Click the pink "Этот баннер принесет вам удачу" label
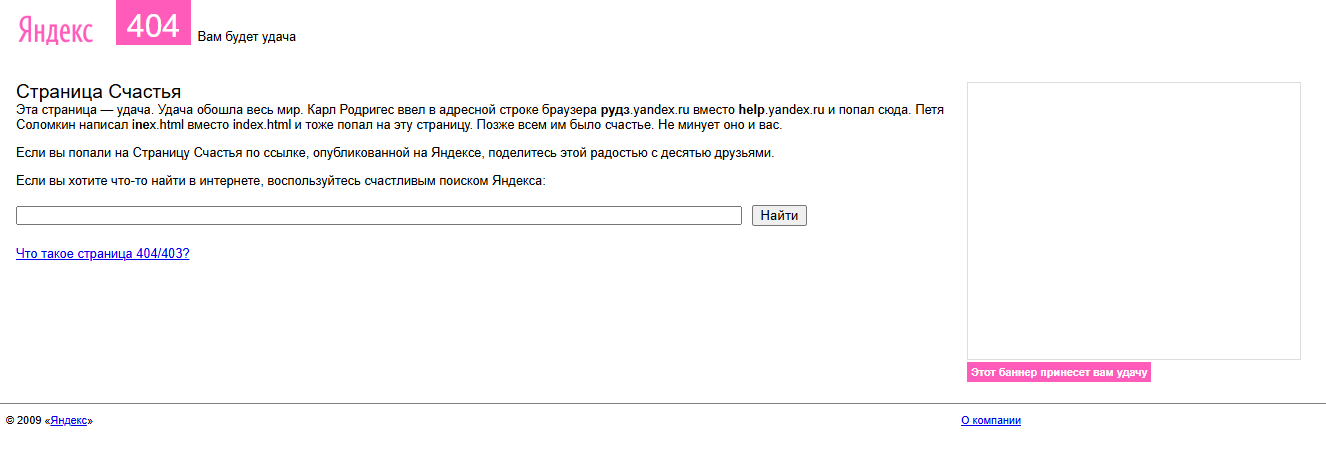This screenshot has width=1326, height=466. point(1058,372)
